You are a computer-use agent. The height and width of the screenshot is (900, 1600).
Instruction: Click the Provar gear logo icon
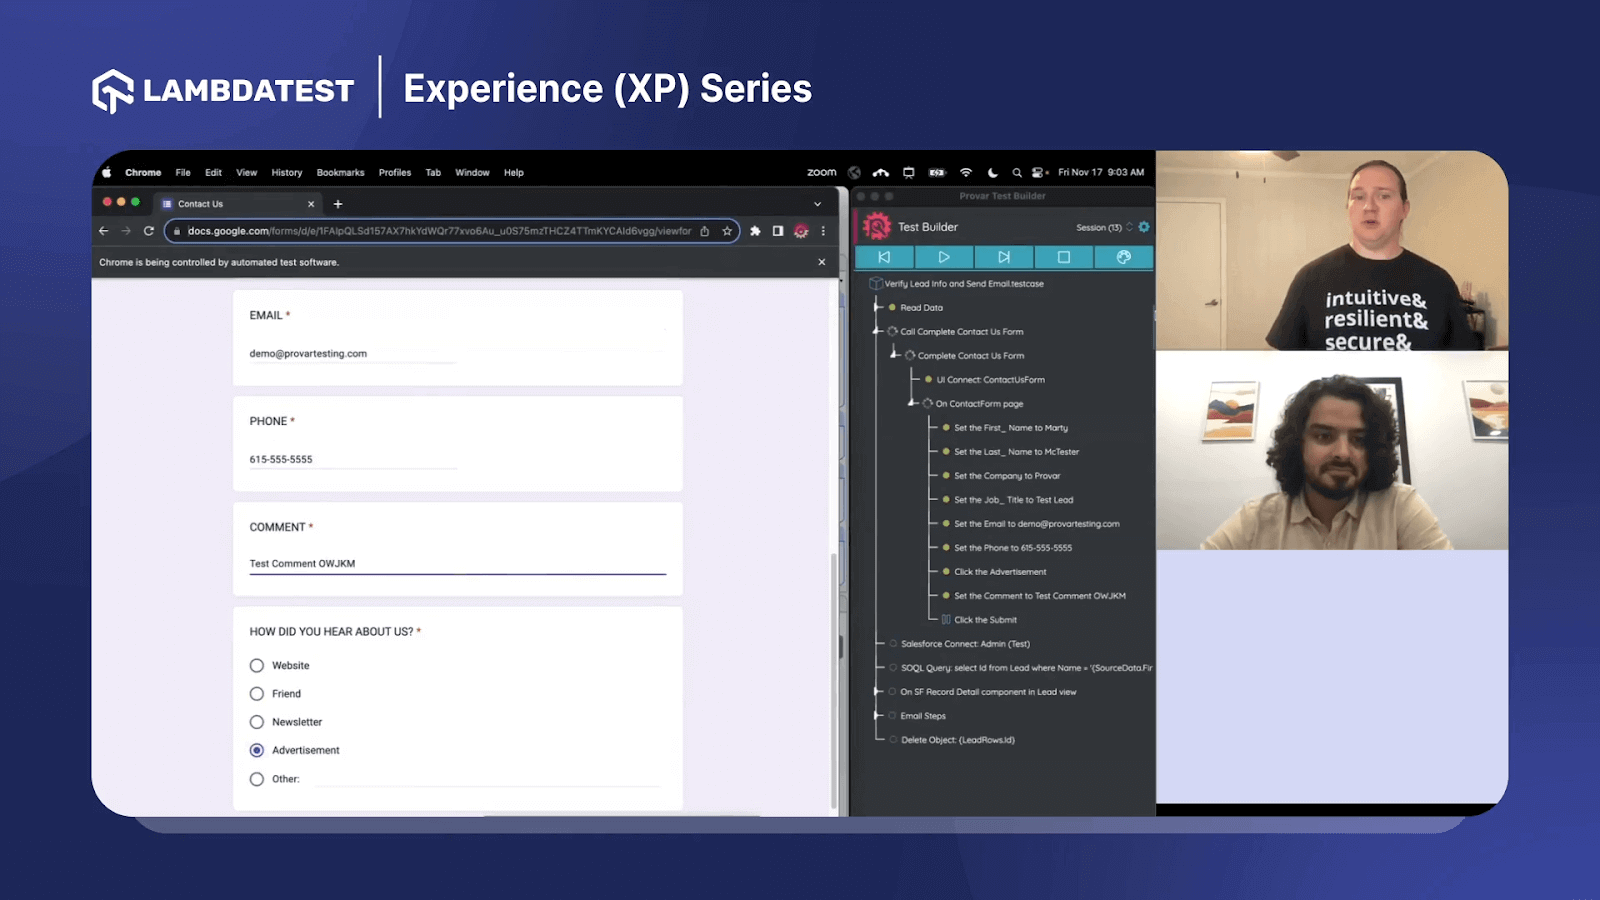(x=877, y=227)
